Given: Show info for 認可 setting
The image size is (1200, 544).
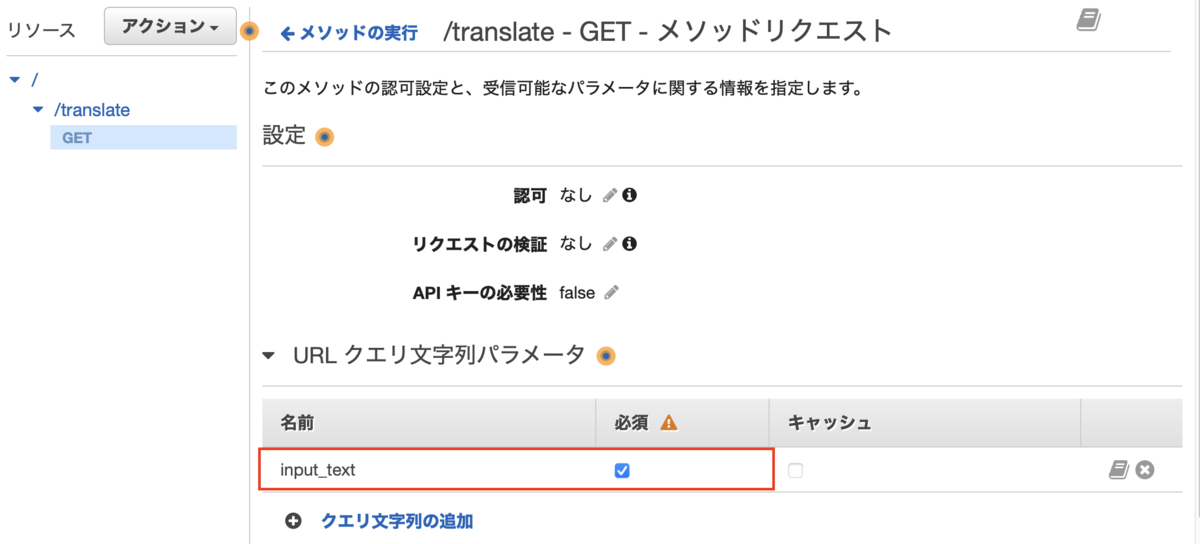Looking at the screenshot, I should [x=629, y=195].
